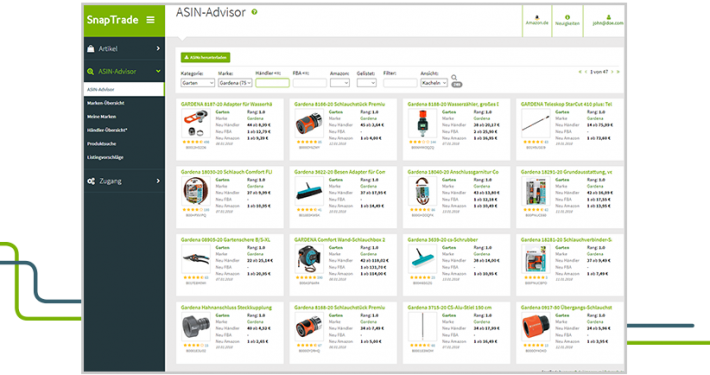Click inside the Händler input field

coord(272,83)
